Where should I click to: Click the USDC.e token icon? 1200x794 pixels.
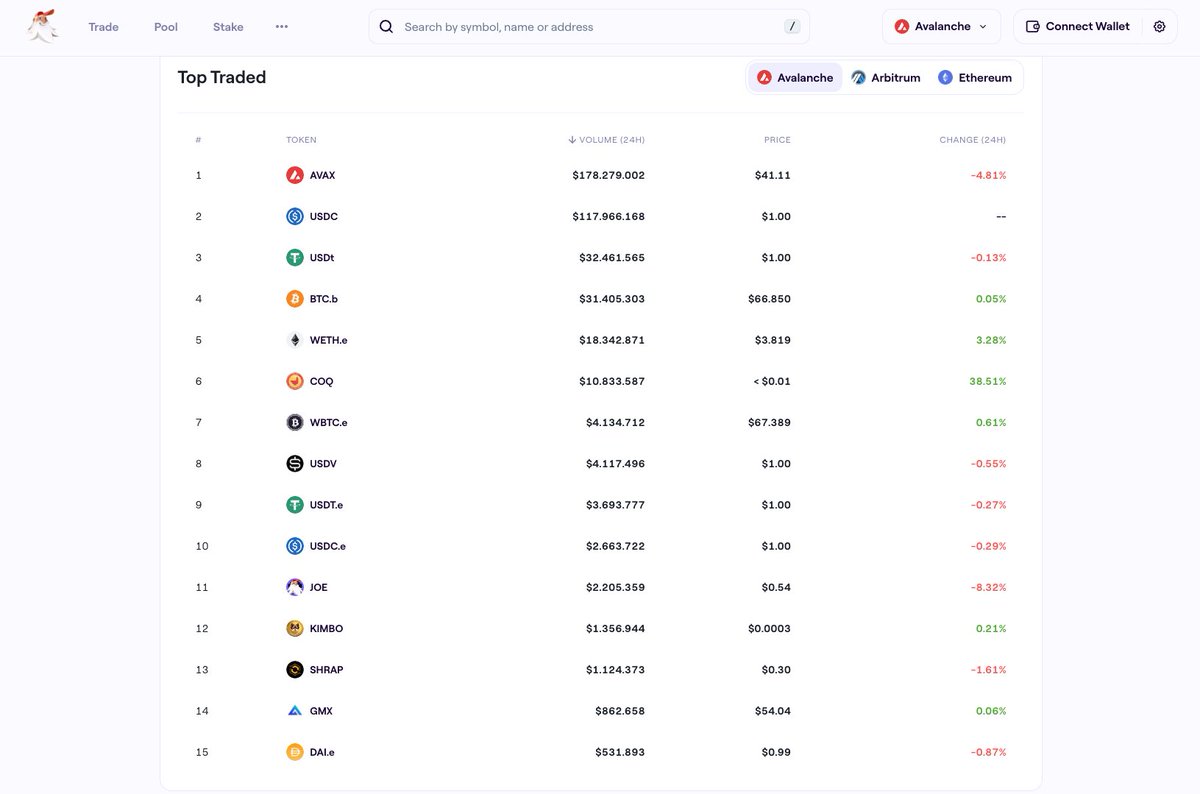(294, 546)
